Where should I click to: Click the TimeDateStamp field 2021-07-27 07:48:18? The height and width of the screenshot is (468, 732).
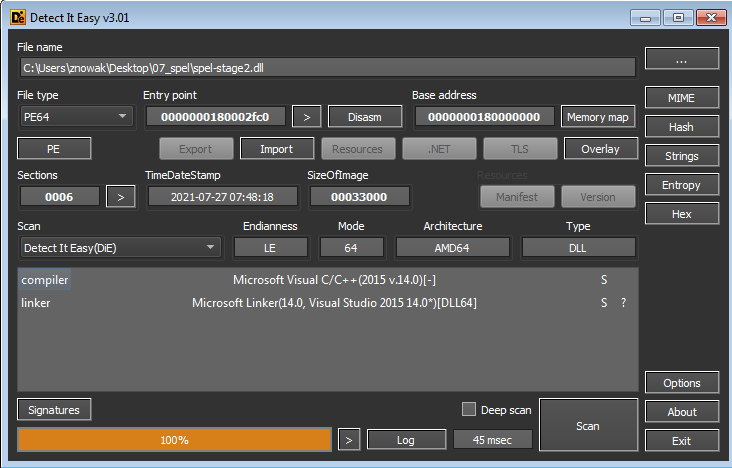223,197
